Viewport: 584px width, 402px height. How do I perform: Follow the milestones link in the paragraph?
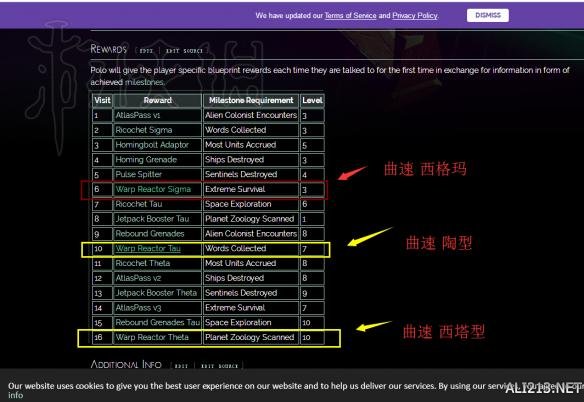tap(144, 82)
